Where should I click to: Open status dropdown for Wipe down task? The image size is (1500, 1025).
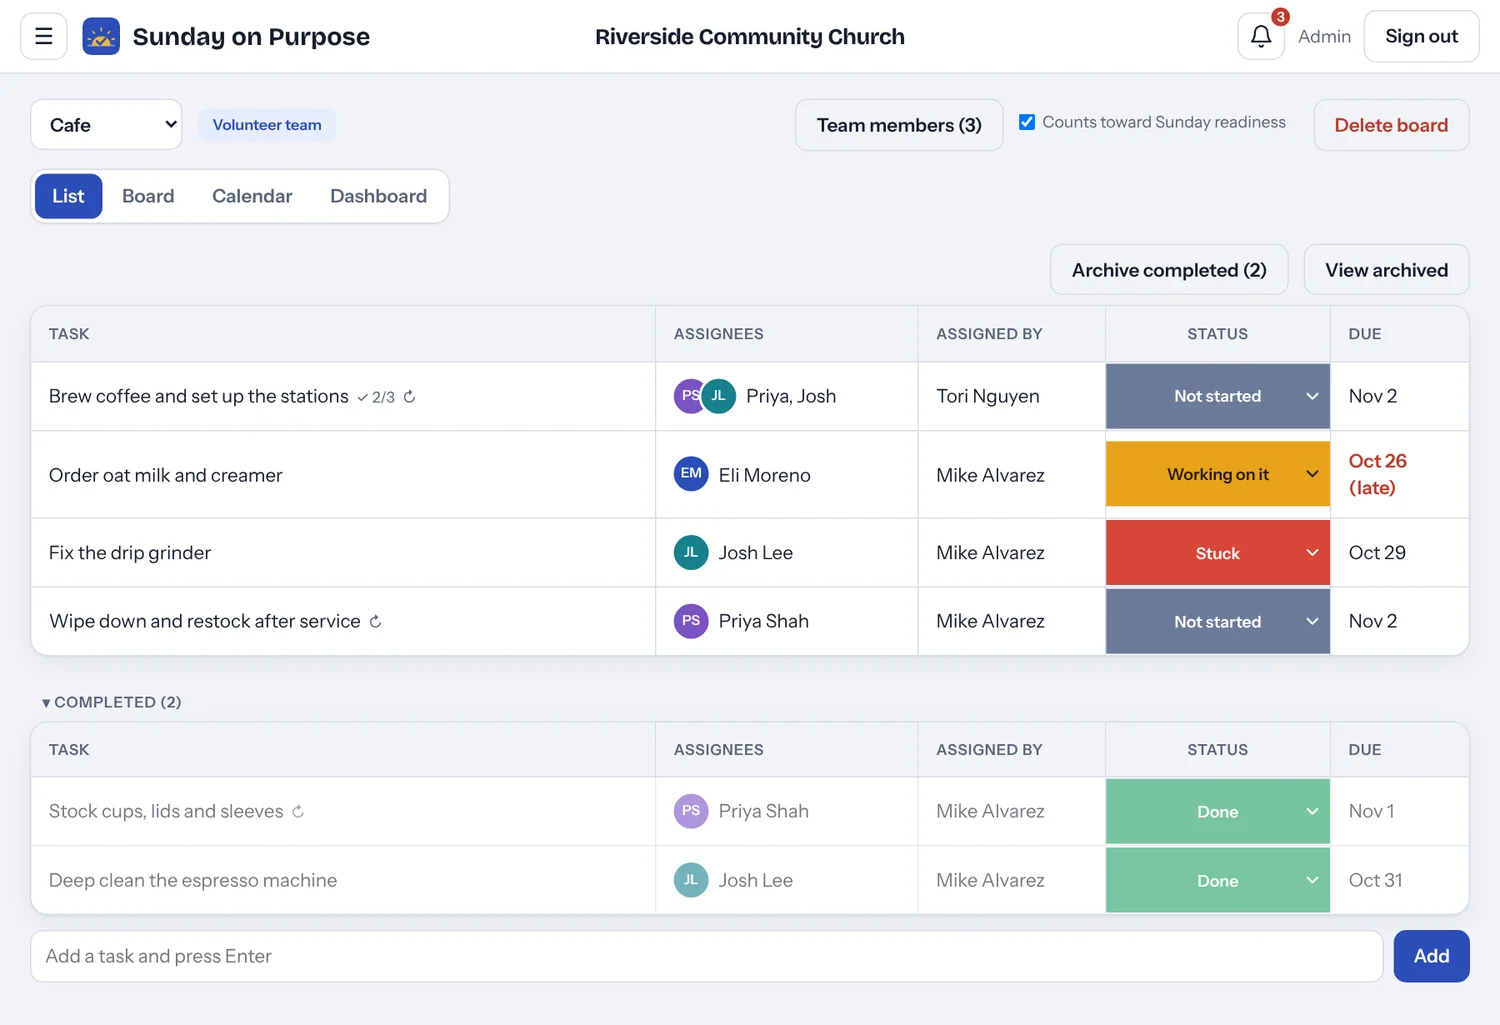coord(1218,622)
